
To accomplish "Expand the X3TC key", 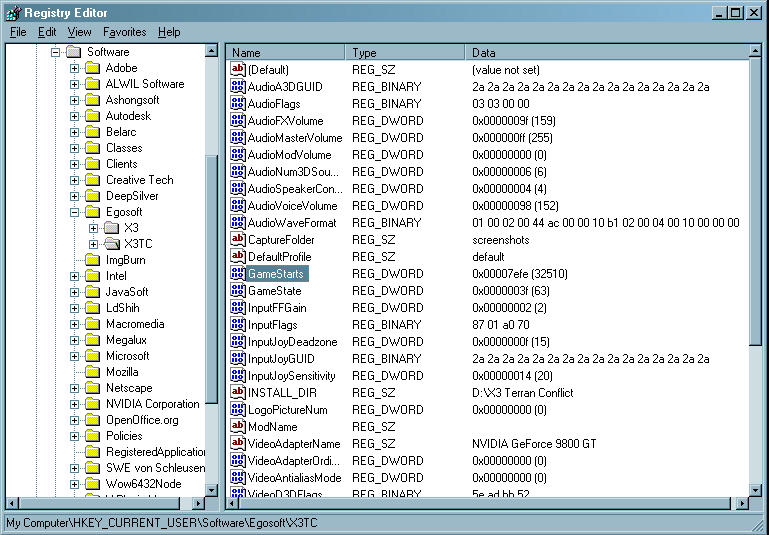I will click(x=94, y=244).
